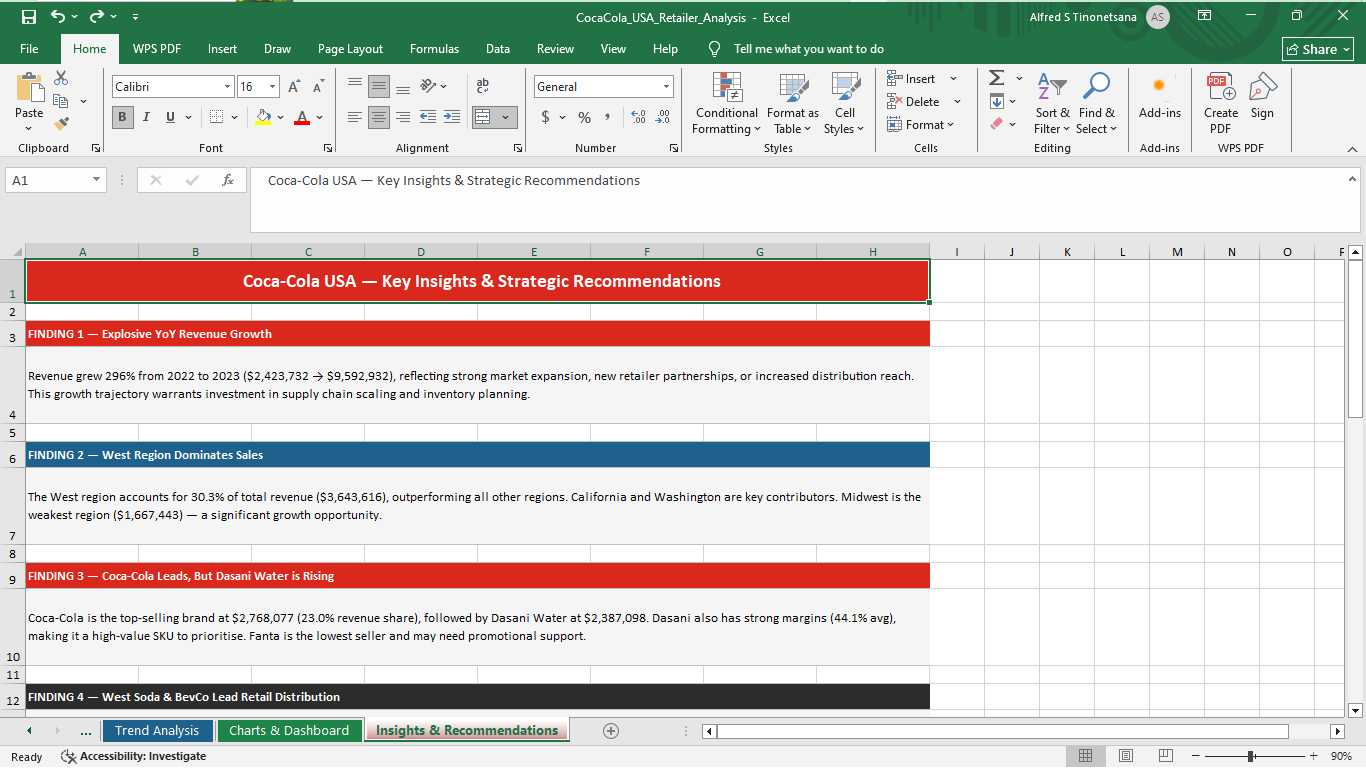Click the Undo arrow icon
Screen dimensions: 1366x768
[58, 17]
